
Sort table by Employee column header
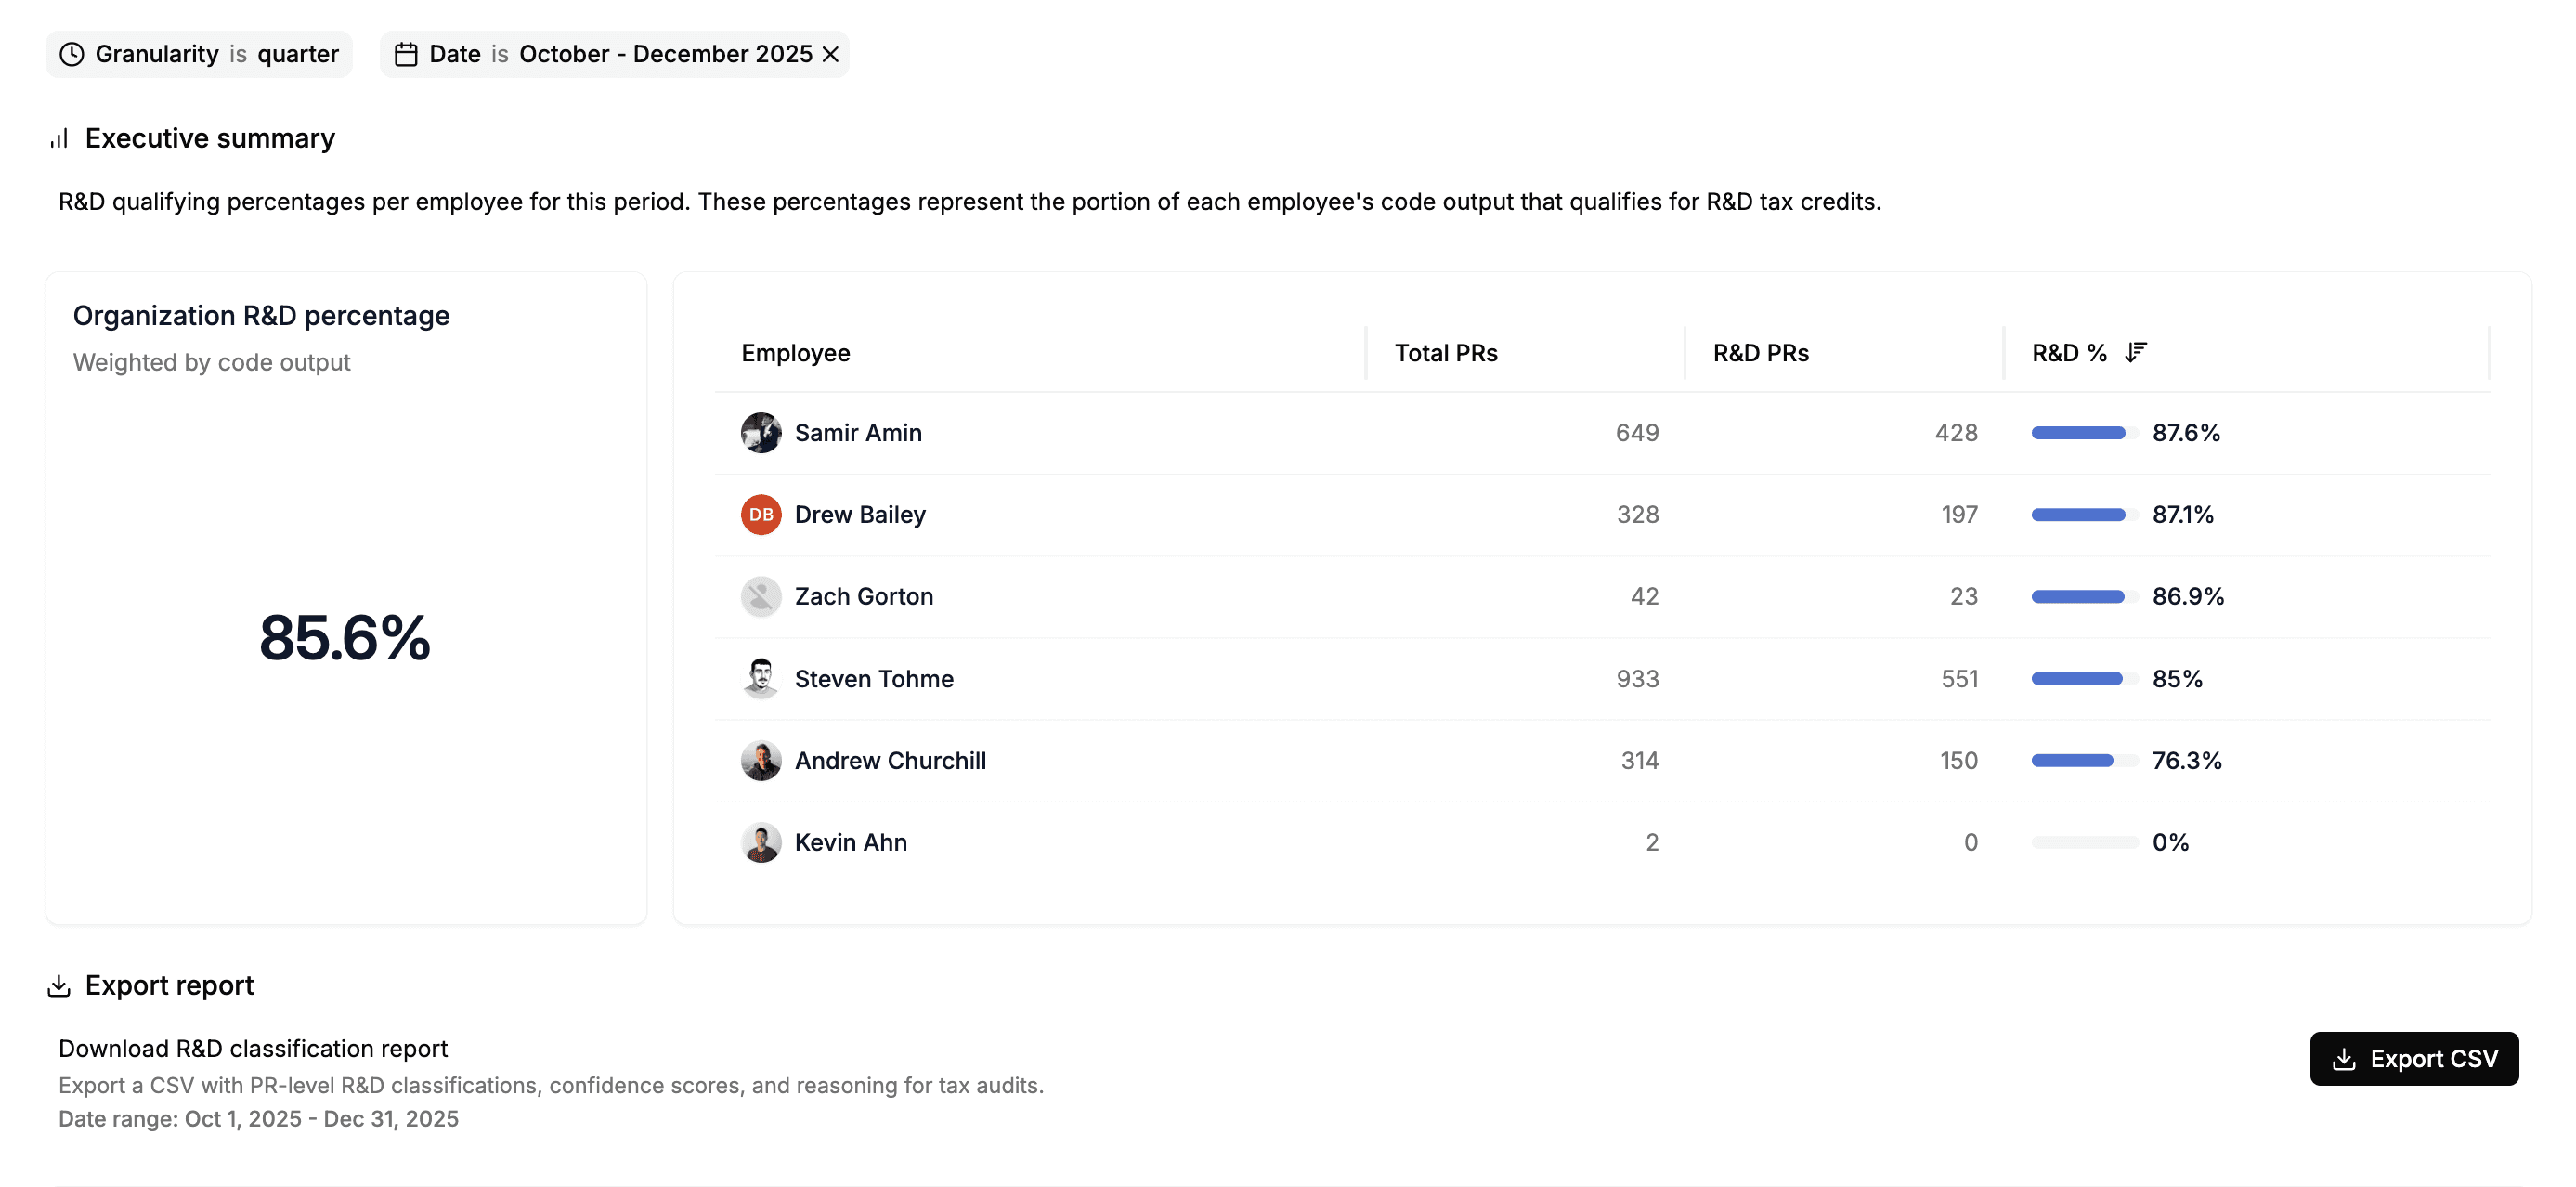tap(795, 353)
